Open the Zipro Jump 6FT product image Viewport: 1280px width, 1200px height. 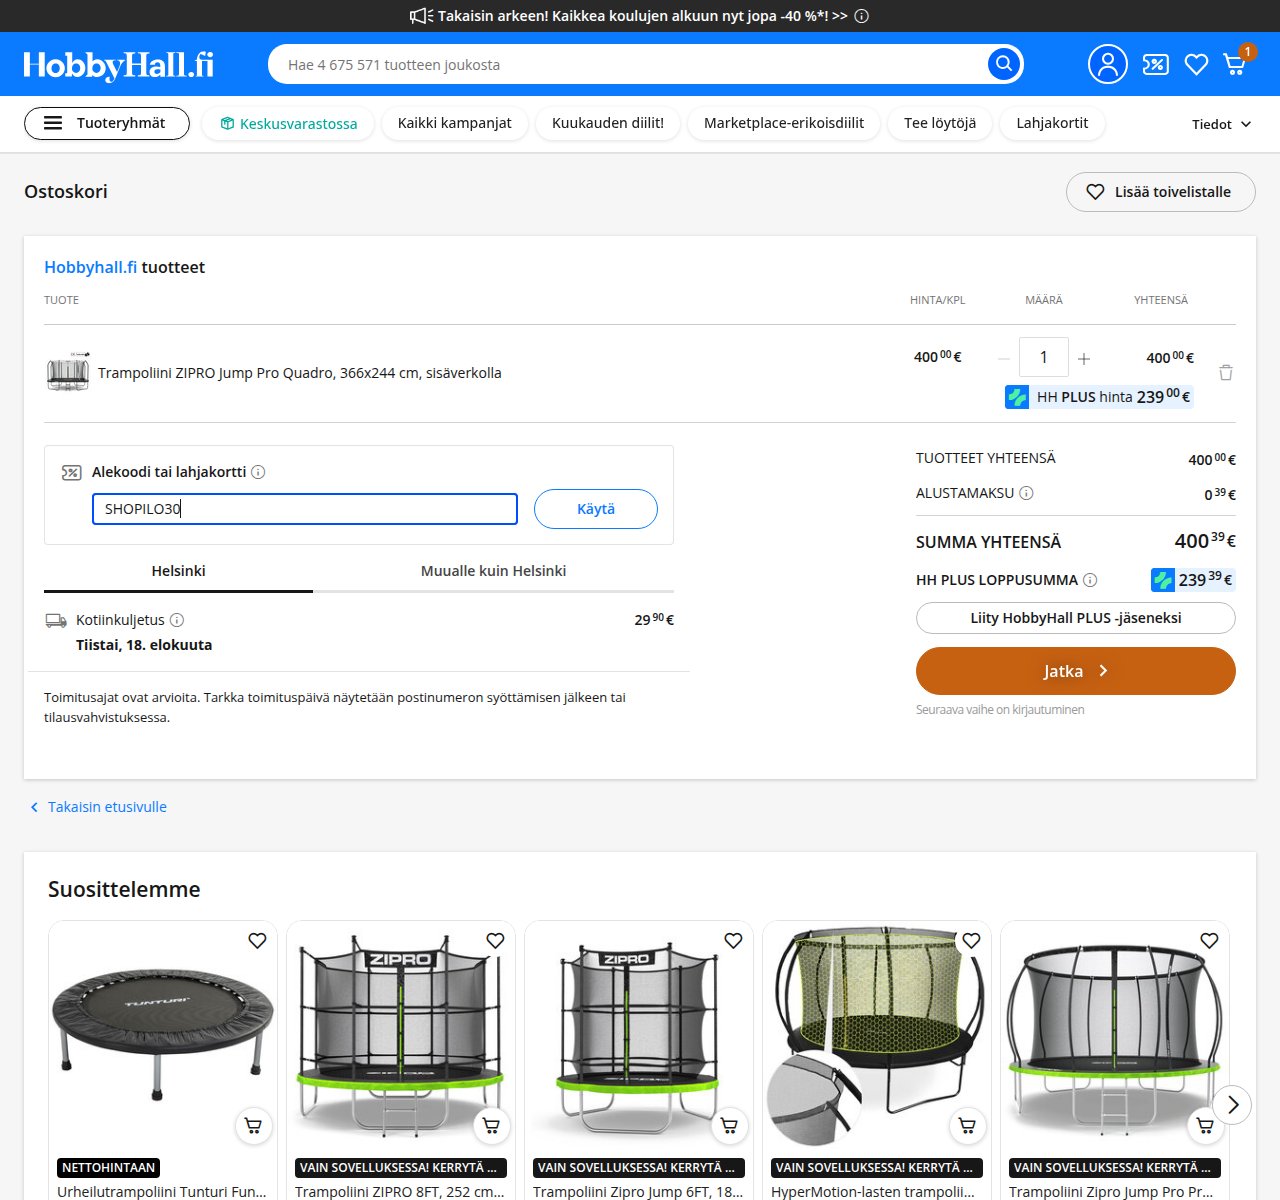pyautogui.click(x=638, y=1036)
